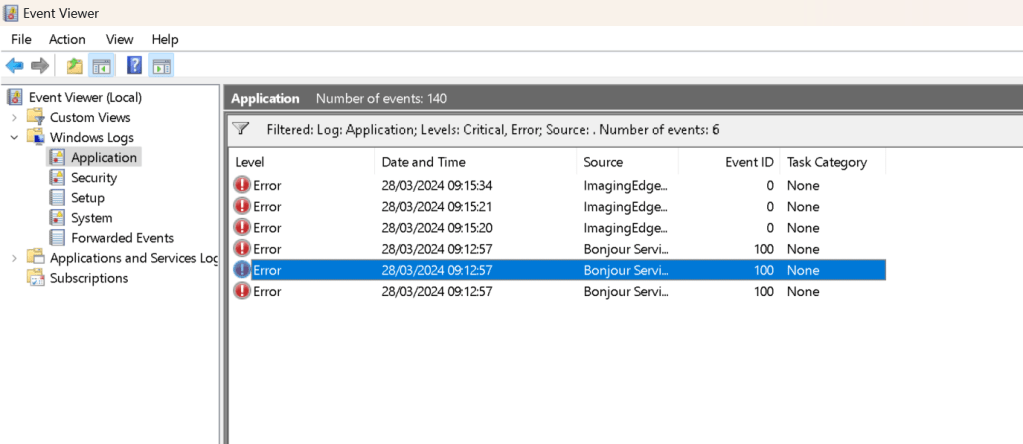Open the File menu
The height and width of the screenshot is (444, 1023).
[21, 40]
